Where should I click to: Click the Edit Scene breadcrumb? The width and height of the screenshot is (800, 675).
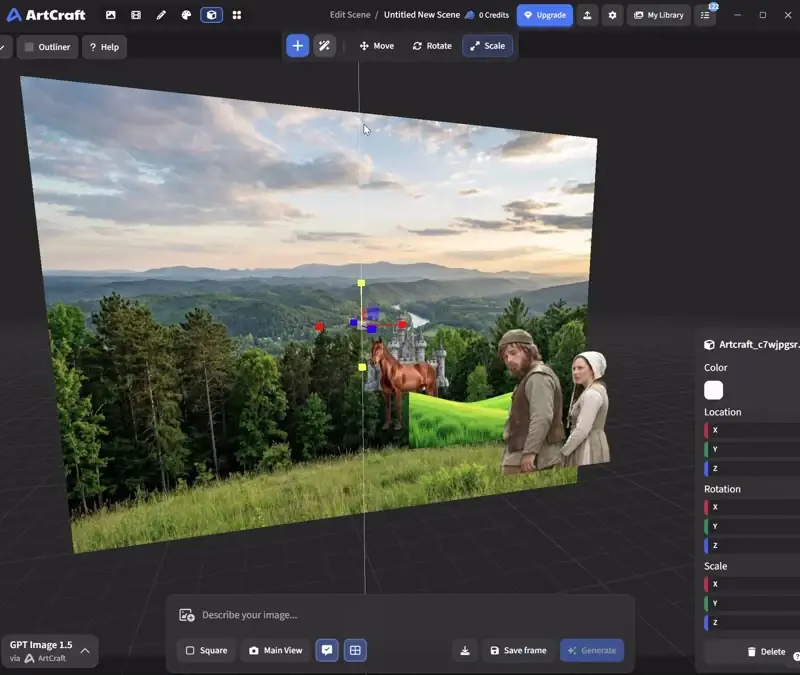point(350,15)
